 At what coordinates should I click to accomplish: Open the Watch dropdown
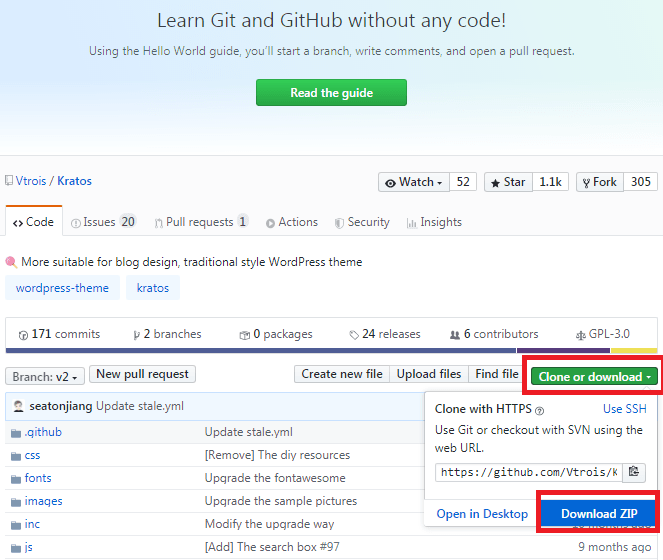click(414, 182)
